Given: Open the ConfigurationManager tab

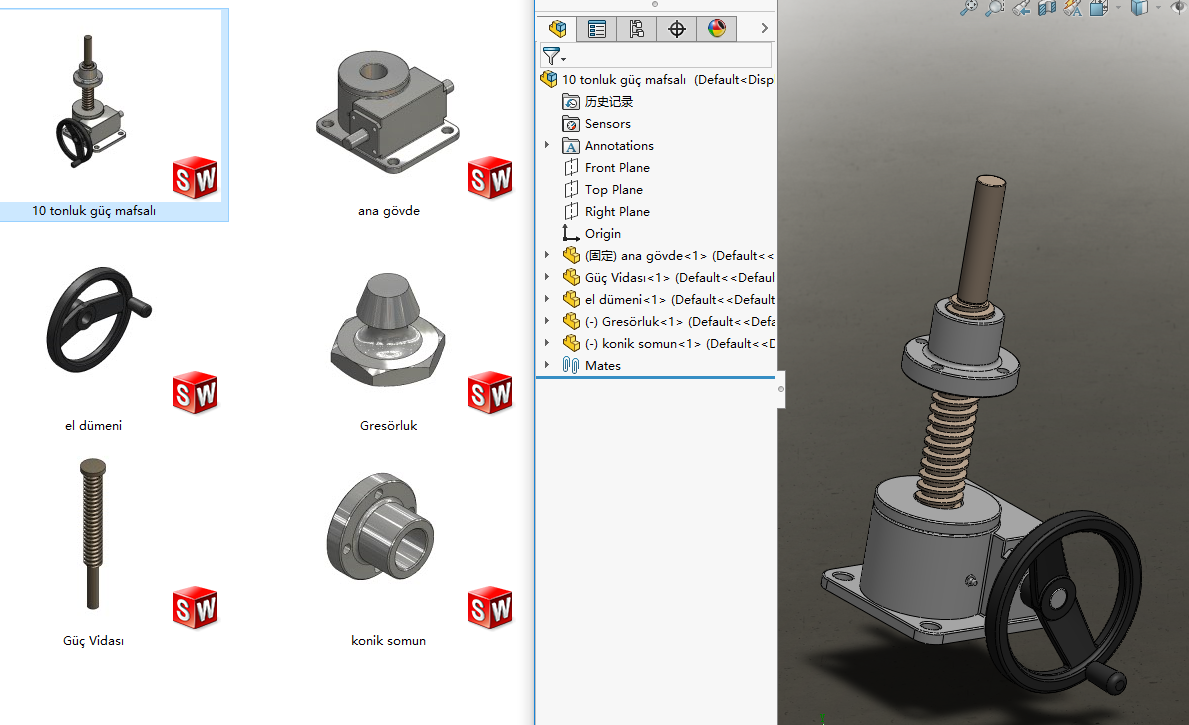Looking at the screenshot, I should point(637,29).
